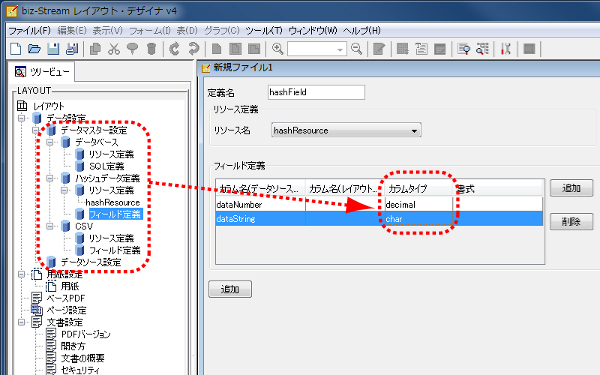600x375 pixels.
Task: Select the SQL定義 tree item
Action: pos(106,166)
